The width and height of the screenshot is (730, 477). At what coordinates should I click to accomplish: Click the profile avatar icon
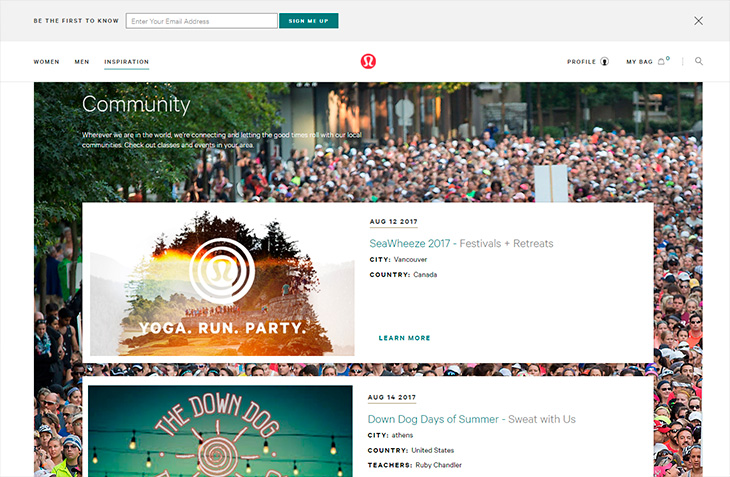604,61
